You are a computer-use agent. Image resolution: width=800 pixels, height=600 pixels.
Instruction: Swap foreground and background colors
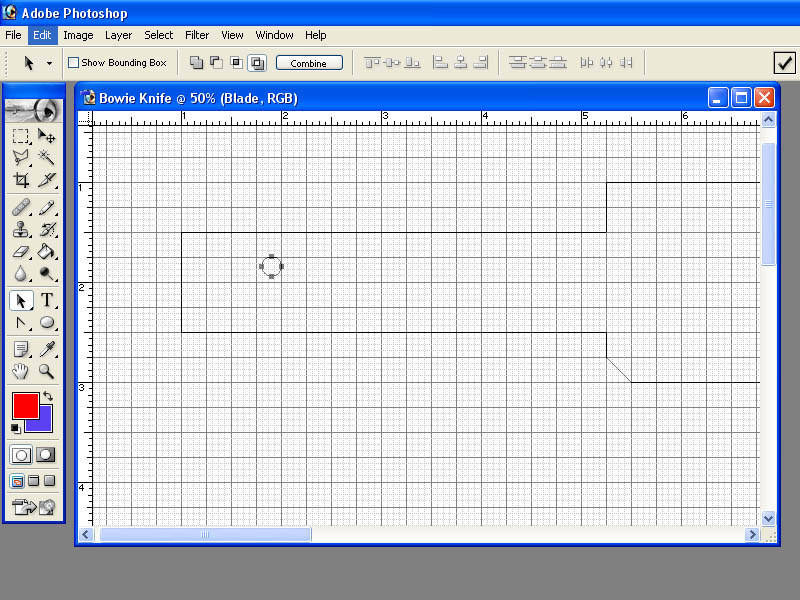click(x=48, y=396)
